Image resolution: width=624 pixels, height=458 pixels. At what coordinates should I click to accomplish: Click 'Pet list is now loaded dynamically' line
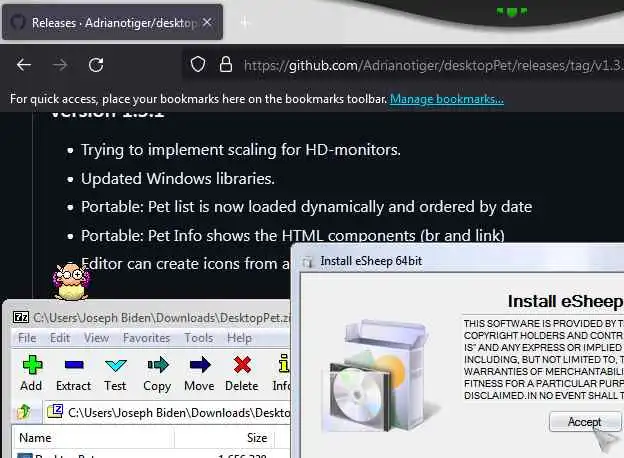tap(306, 207)
